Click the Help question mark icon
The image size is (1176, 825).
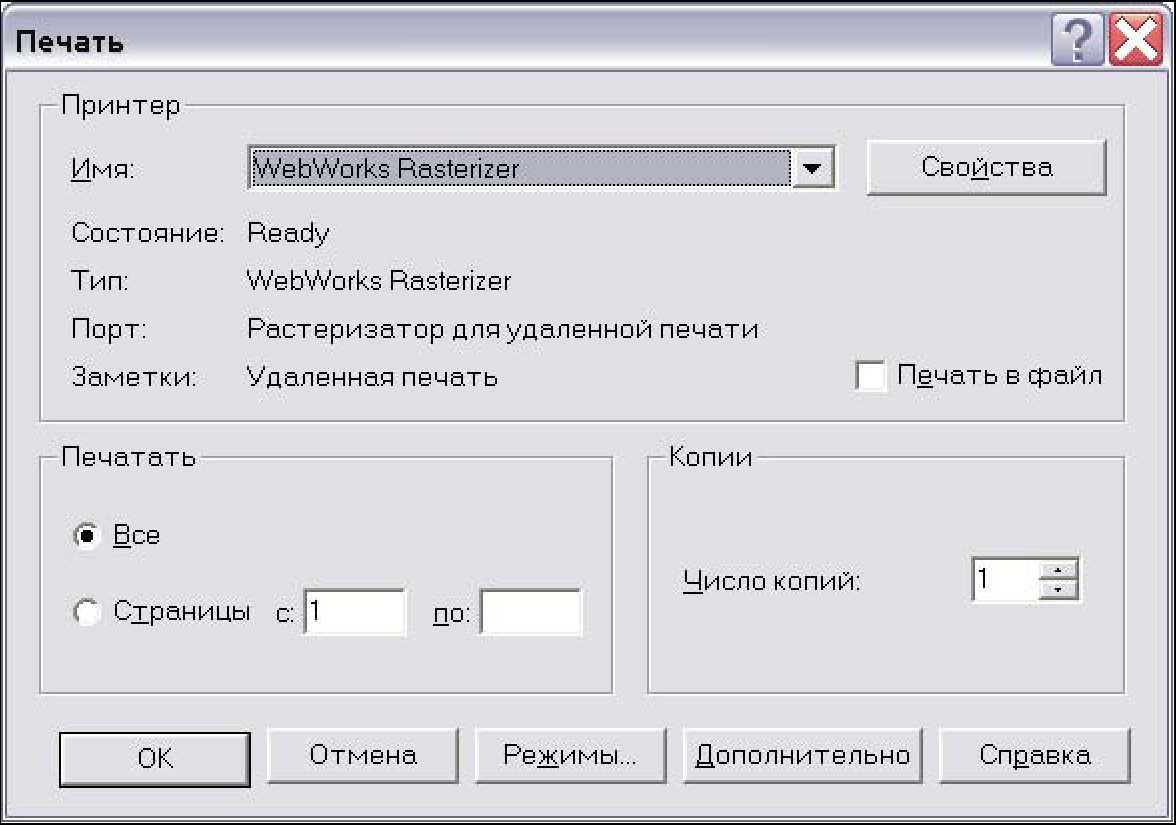point(1077,44)
